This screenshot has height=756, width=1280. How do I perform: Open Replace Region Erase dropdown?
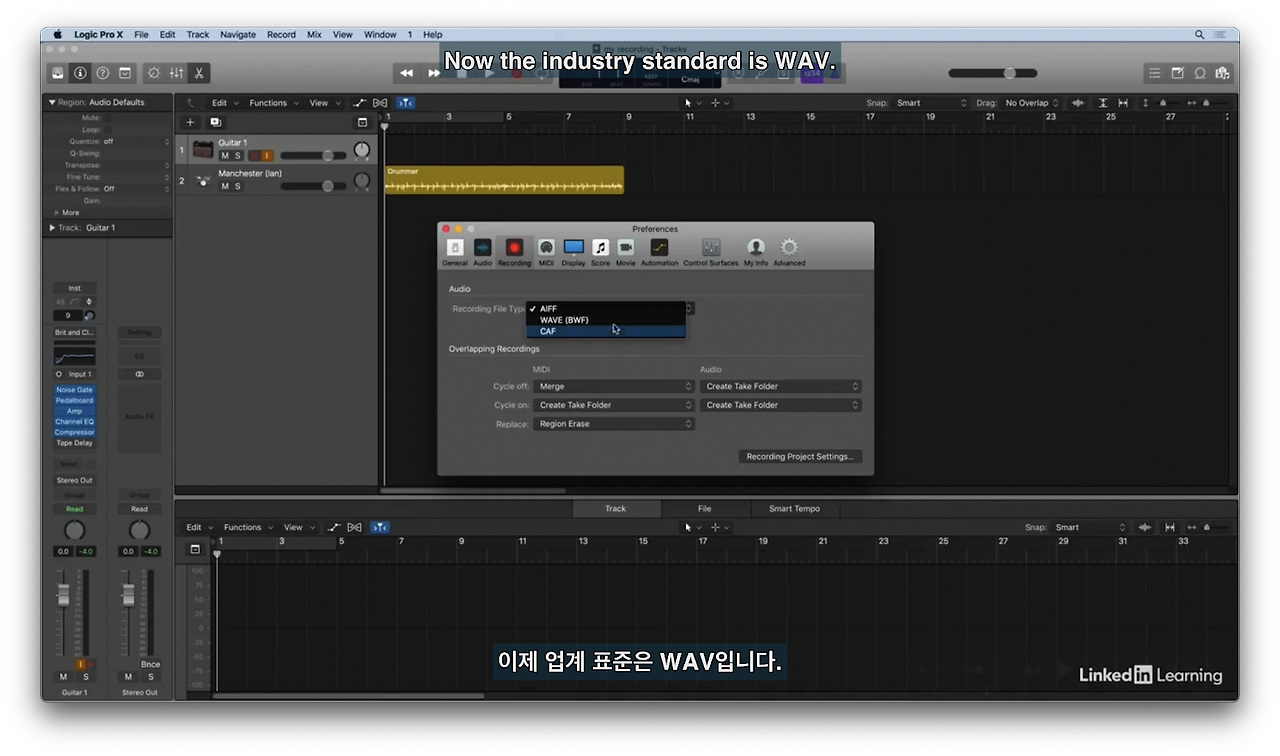pos(614,424)
